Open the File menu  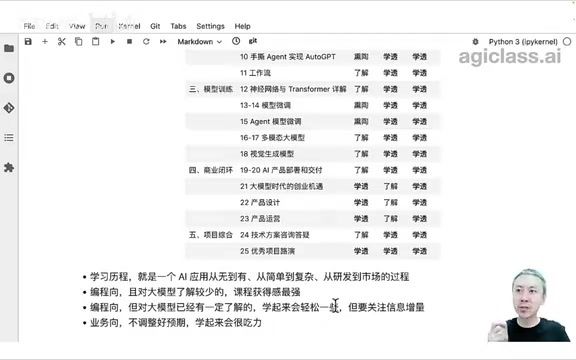tap(29, 26)
